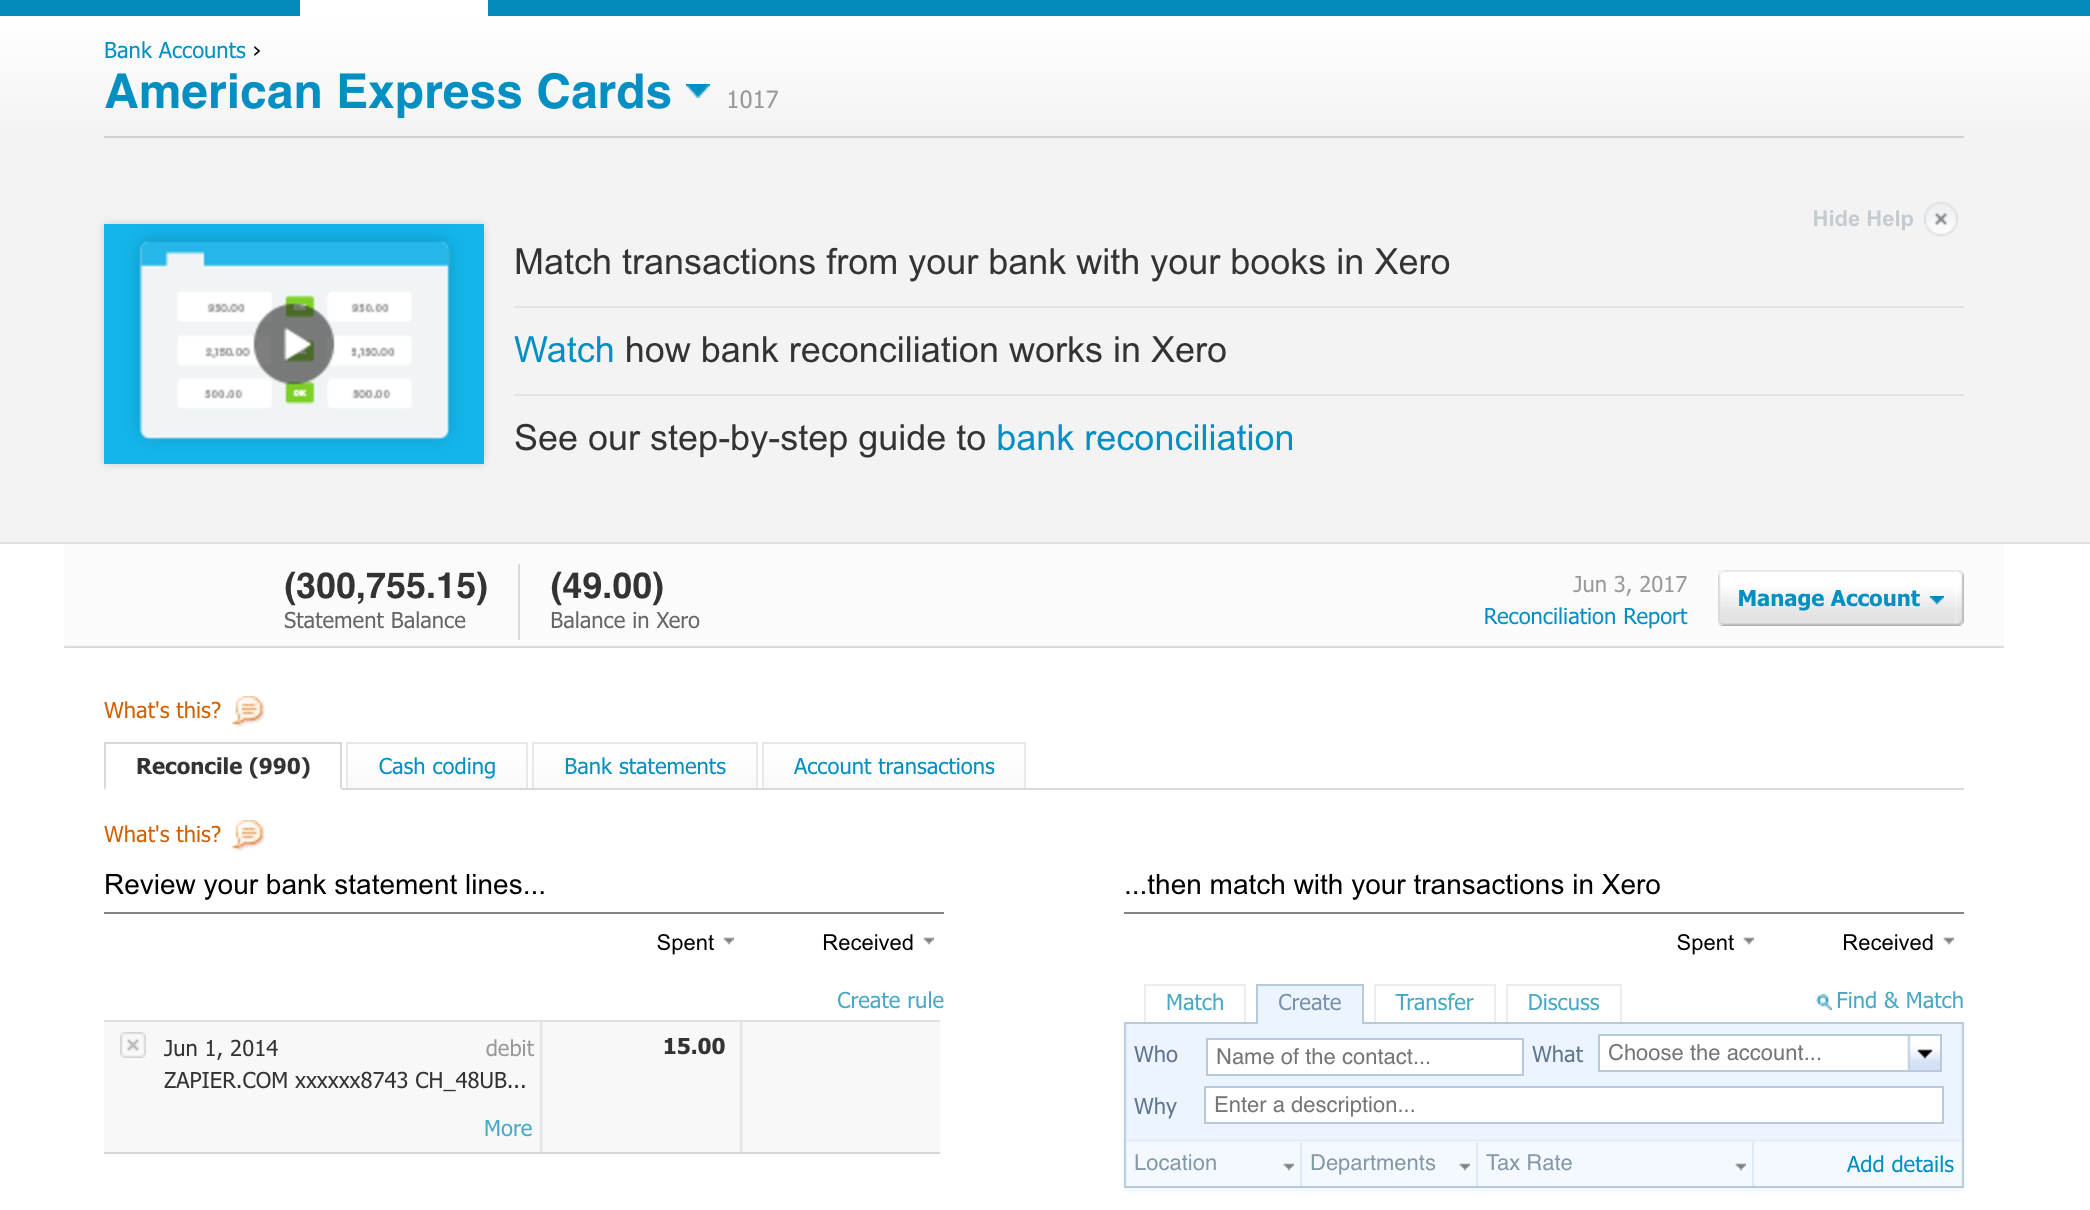2090x1210 pixels.
Task: Switch to the Cash coding tab
Action: coord(437,766)
